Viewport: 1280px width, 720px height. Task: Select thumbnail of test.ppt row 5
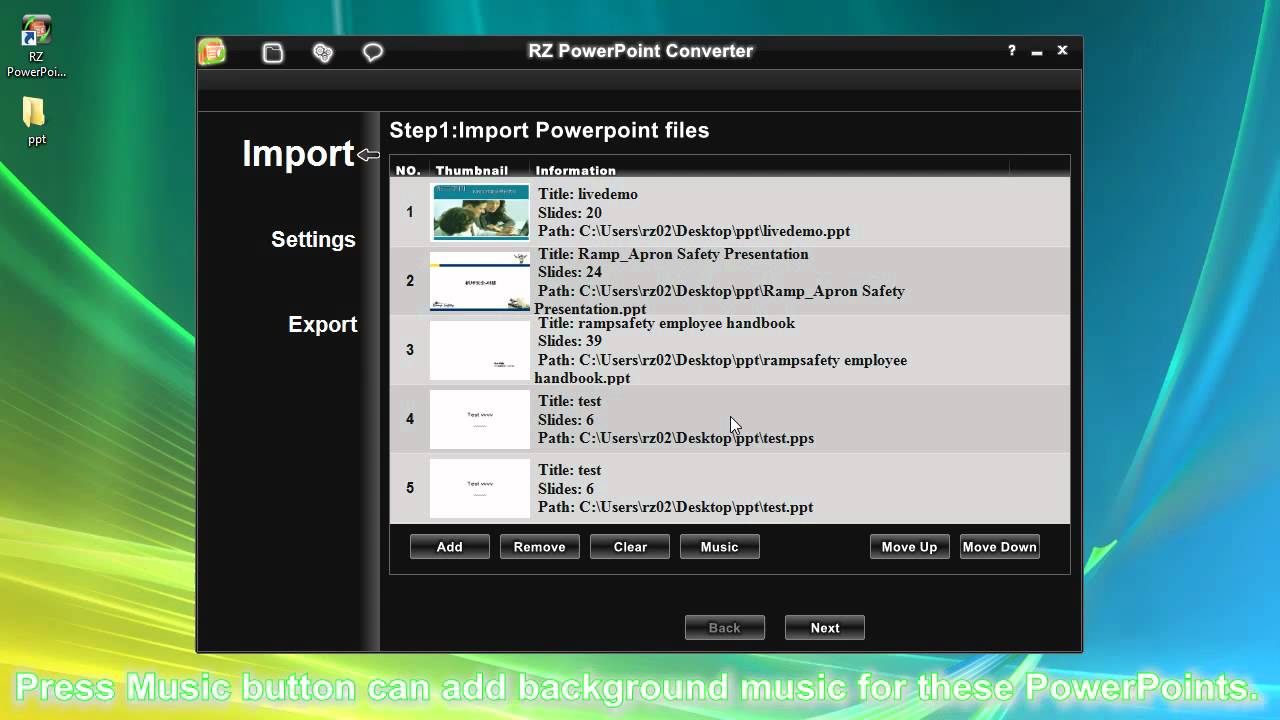tap(480, 488)
